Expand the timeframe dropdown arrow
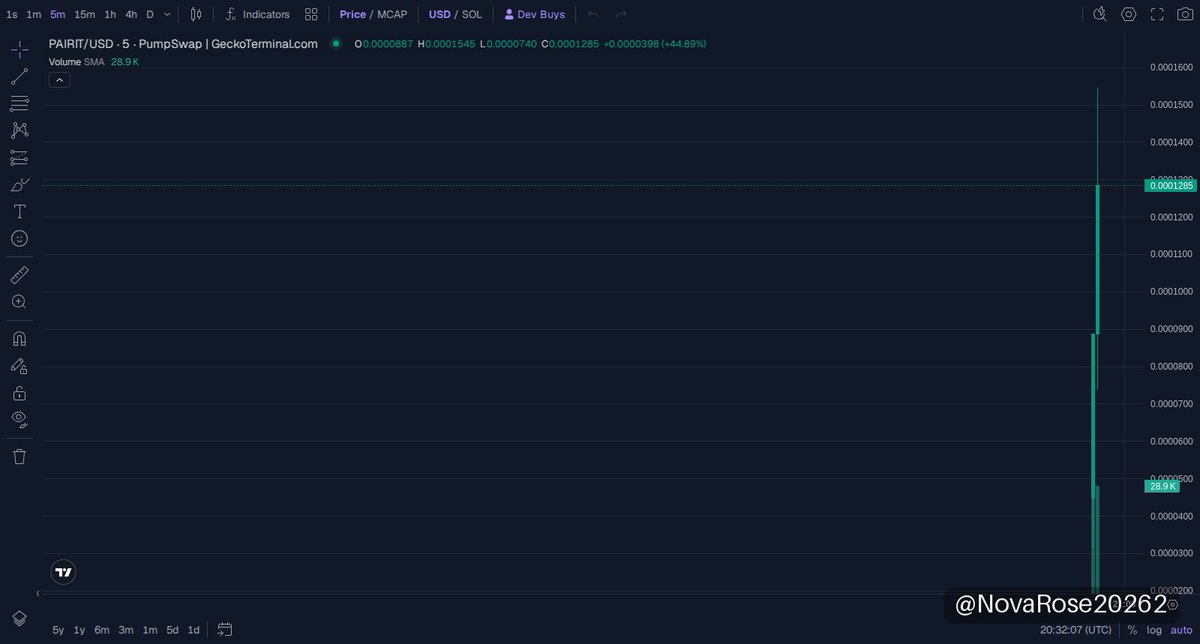Screen dimensions: 1200x644 167,14
